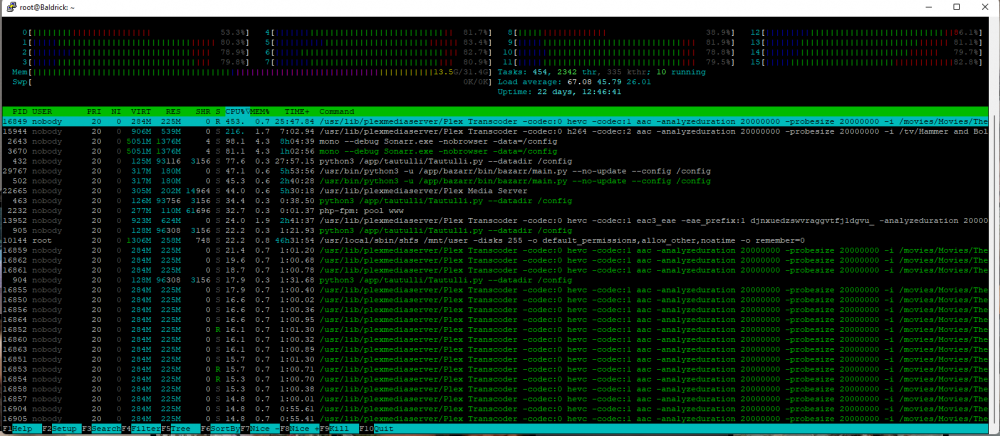Image resolution: width=1000 pixels, height=436 pixels.
Task: Sort by the PID column header
Action: [x=19, y=112]
